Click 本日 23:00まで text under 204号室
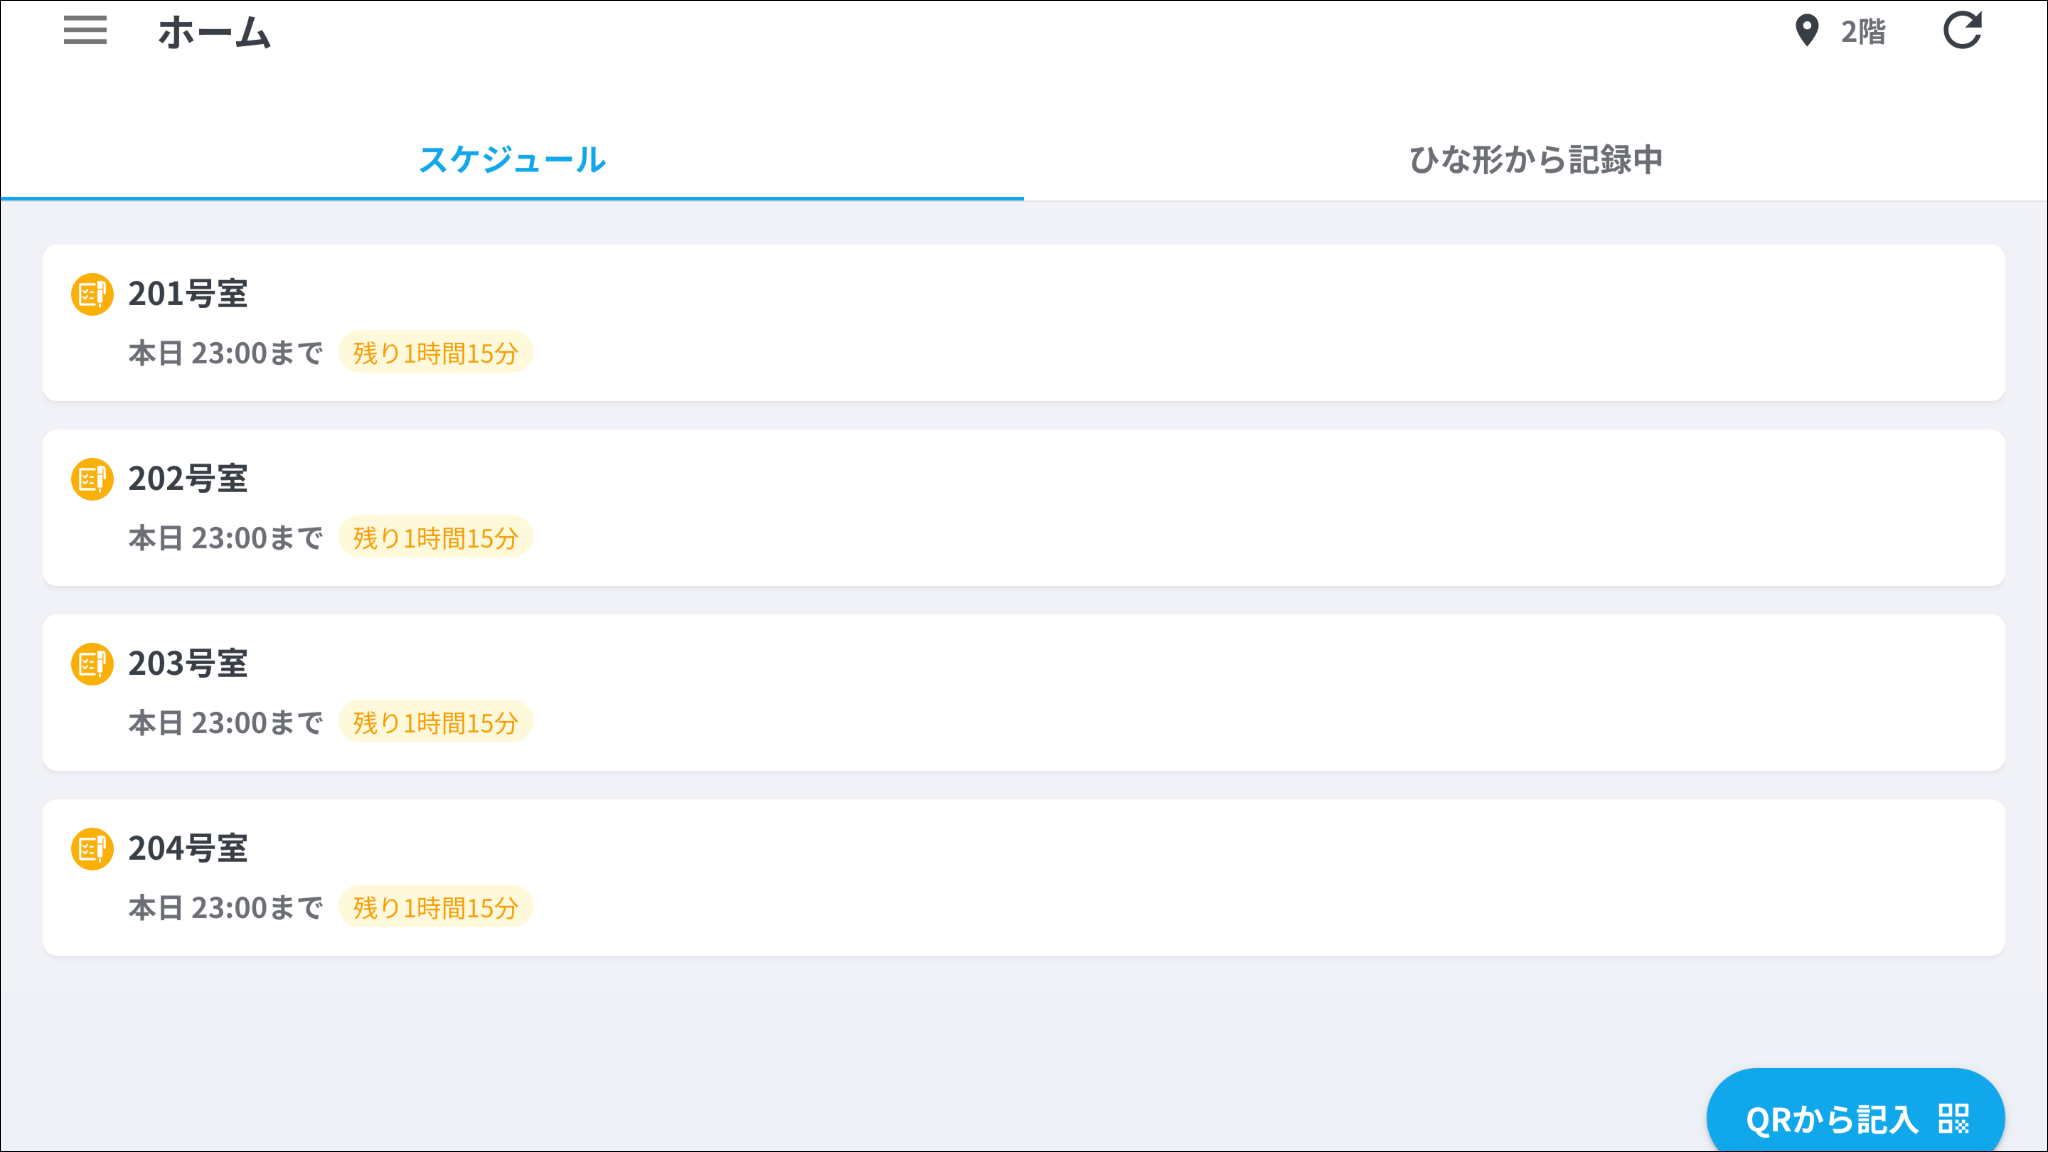The image size is (2048, 1152). (225, 907)
